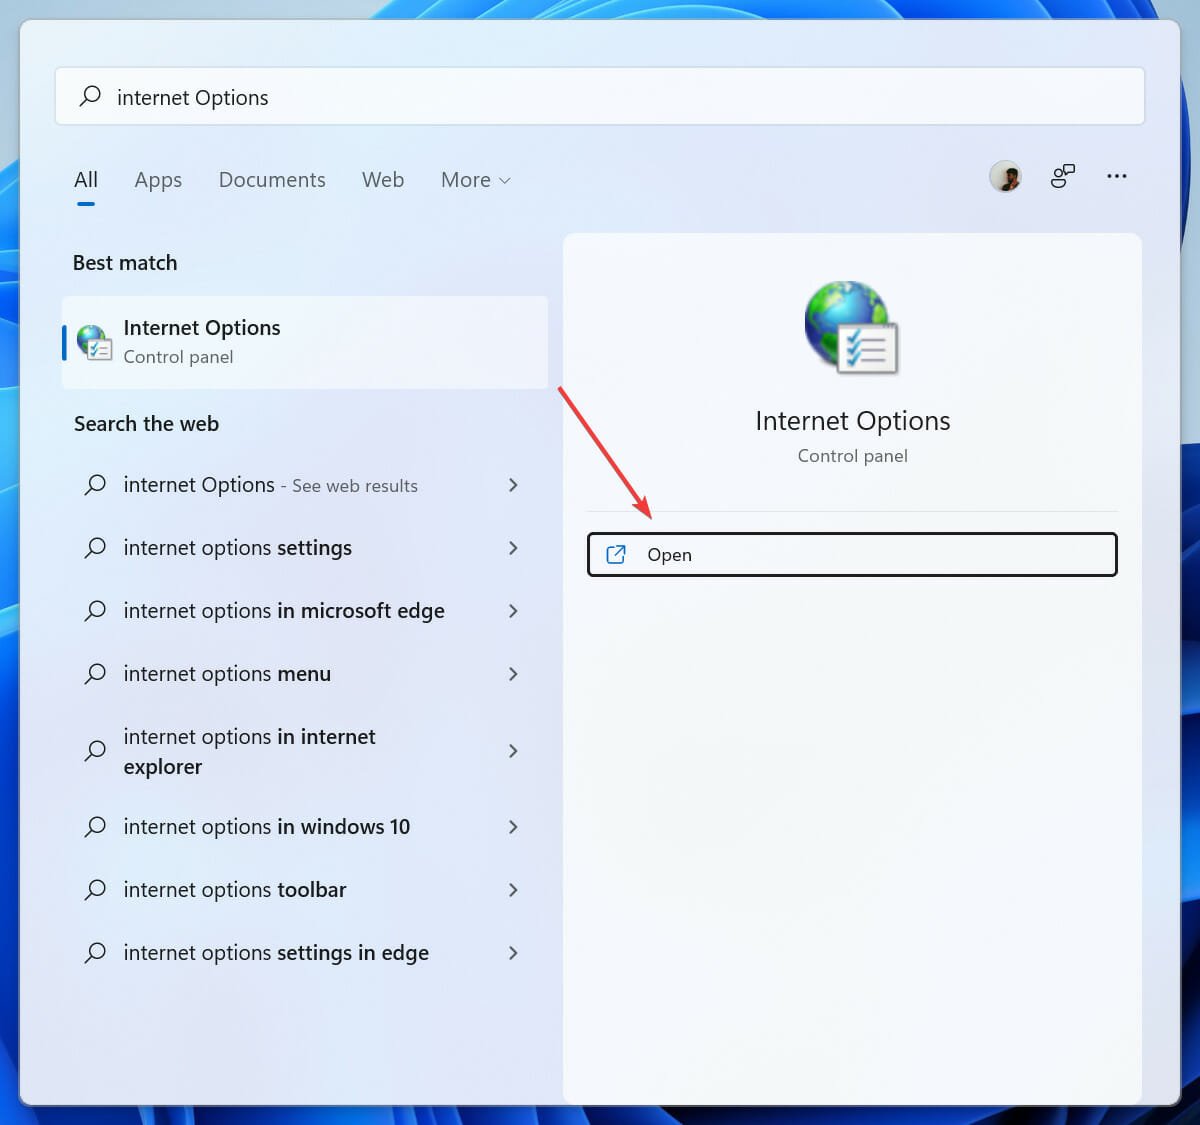Expand chevron for 'internet options in windows 10'
This screenshot has height=1125, width=1200.
click(513, 827)
